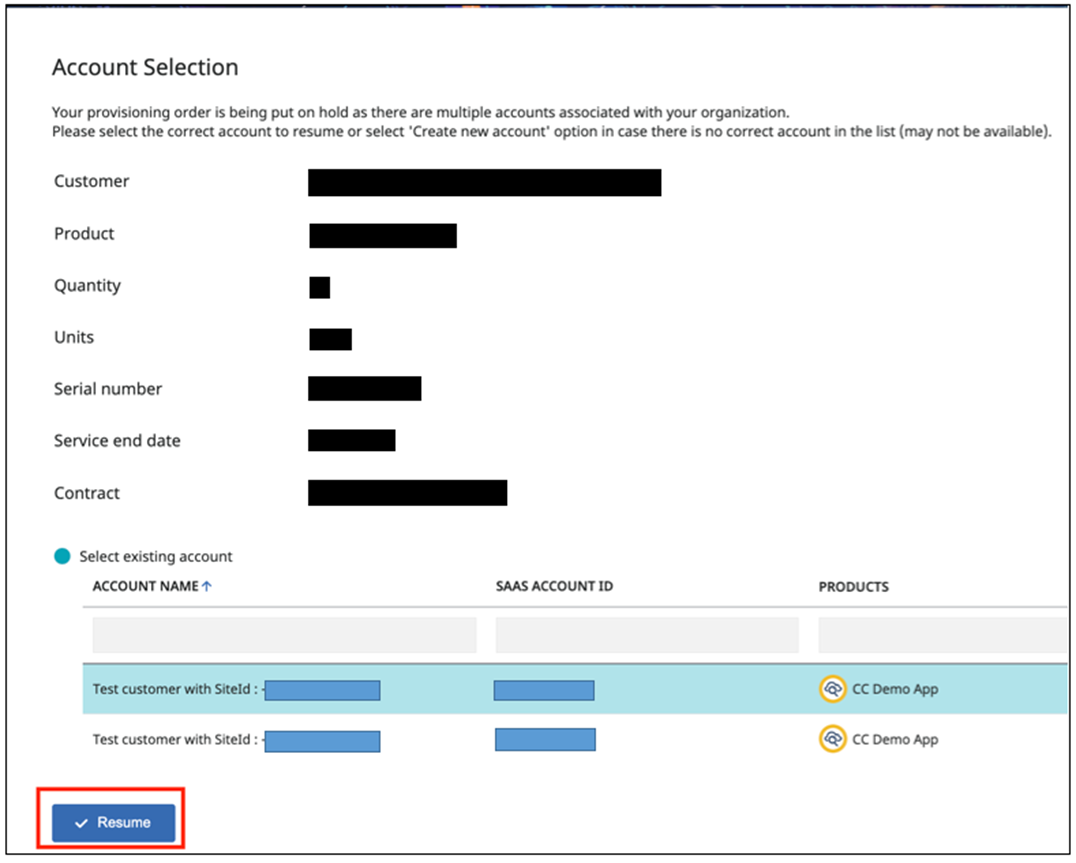Click the redacted Contract value

pyautogui.click(x=407, y=493)
